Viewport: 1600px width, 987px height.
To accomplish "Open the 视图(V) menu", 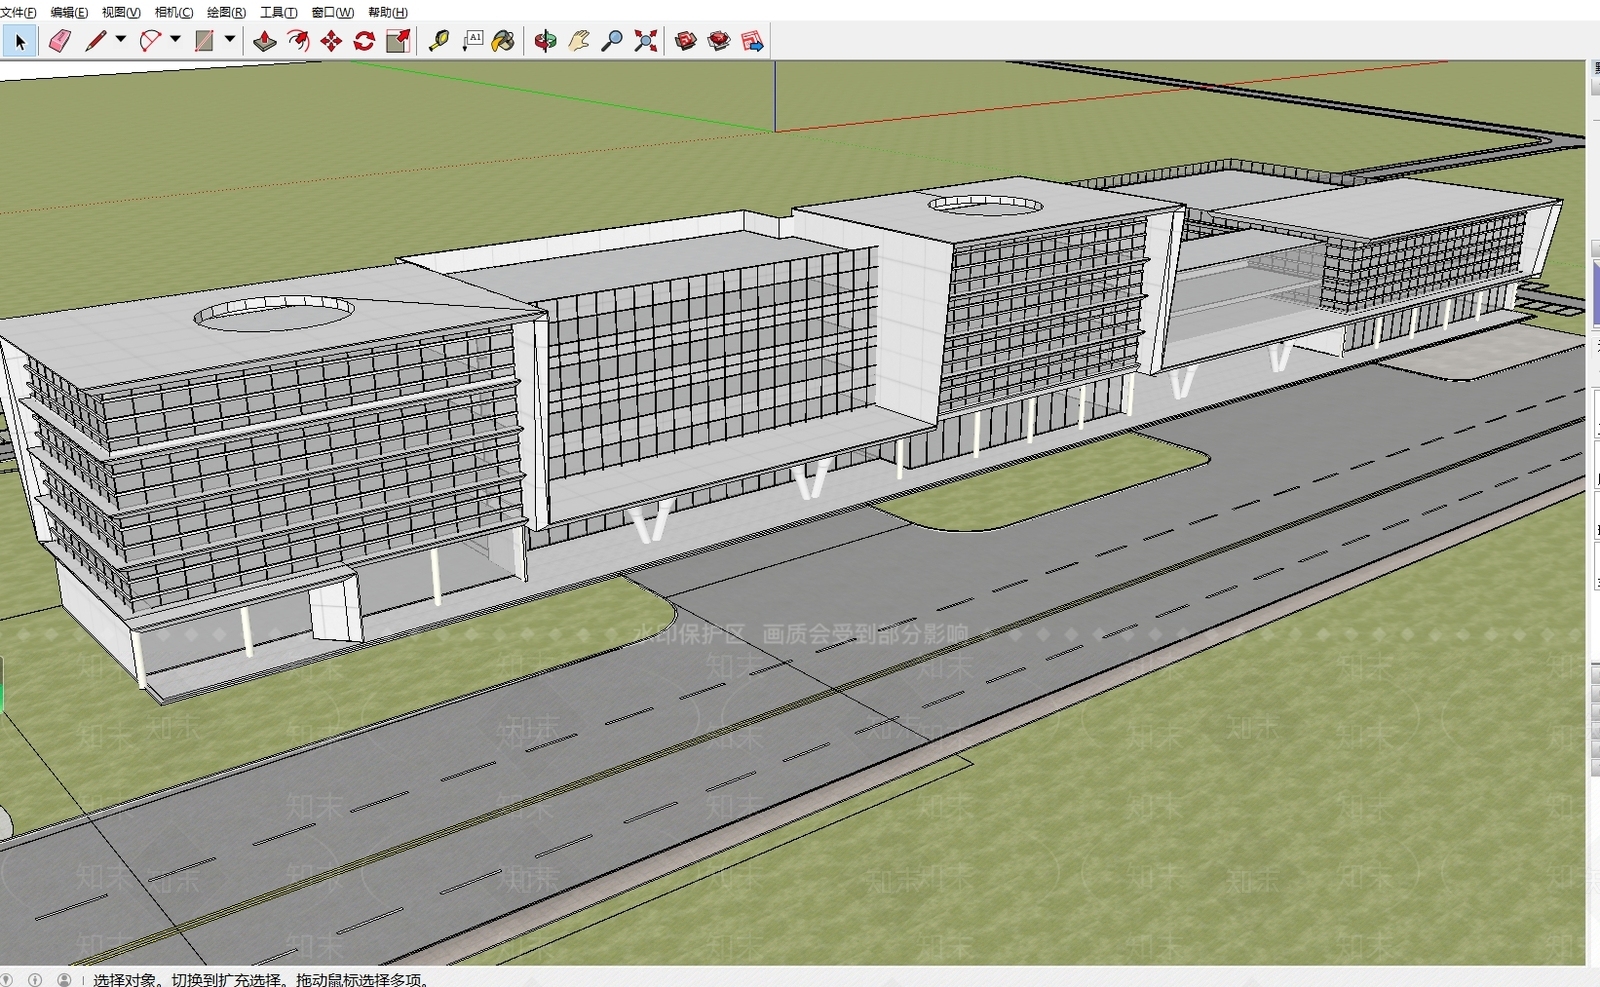I will coord(121,12).
